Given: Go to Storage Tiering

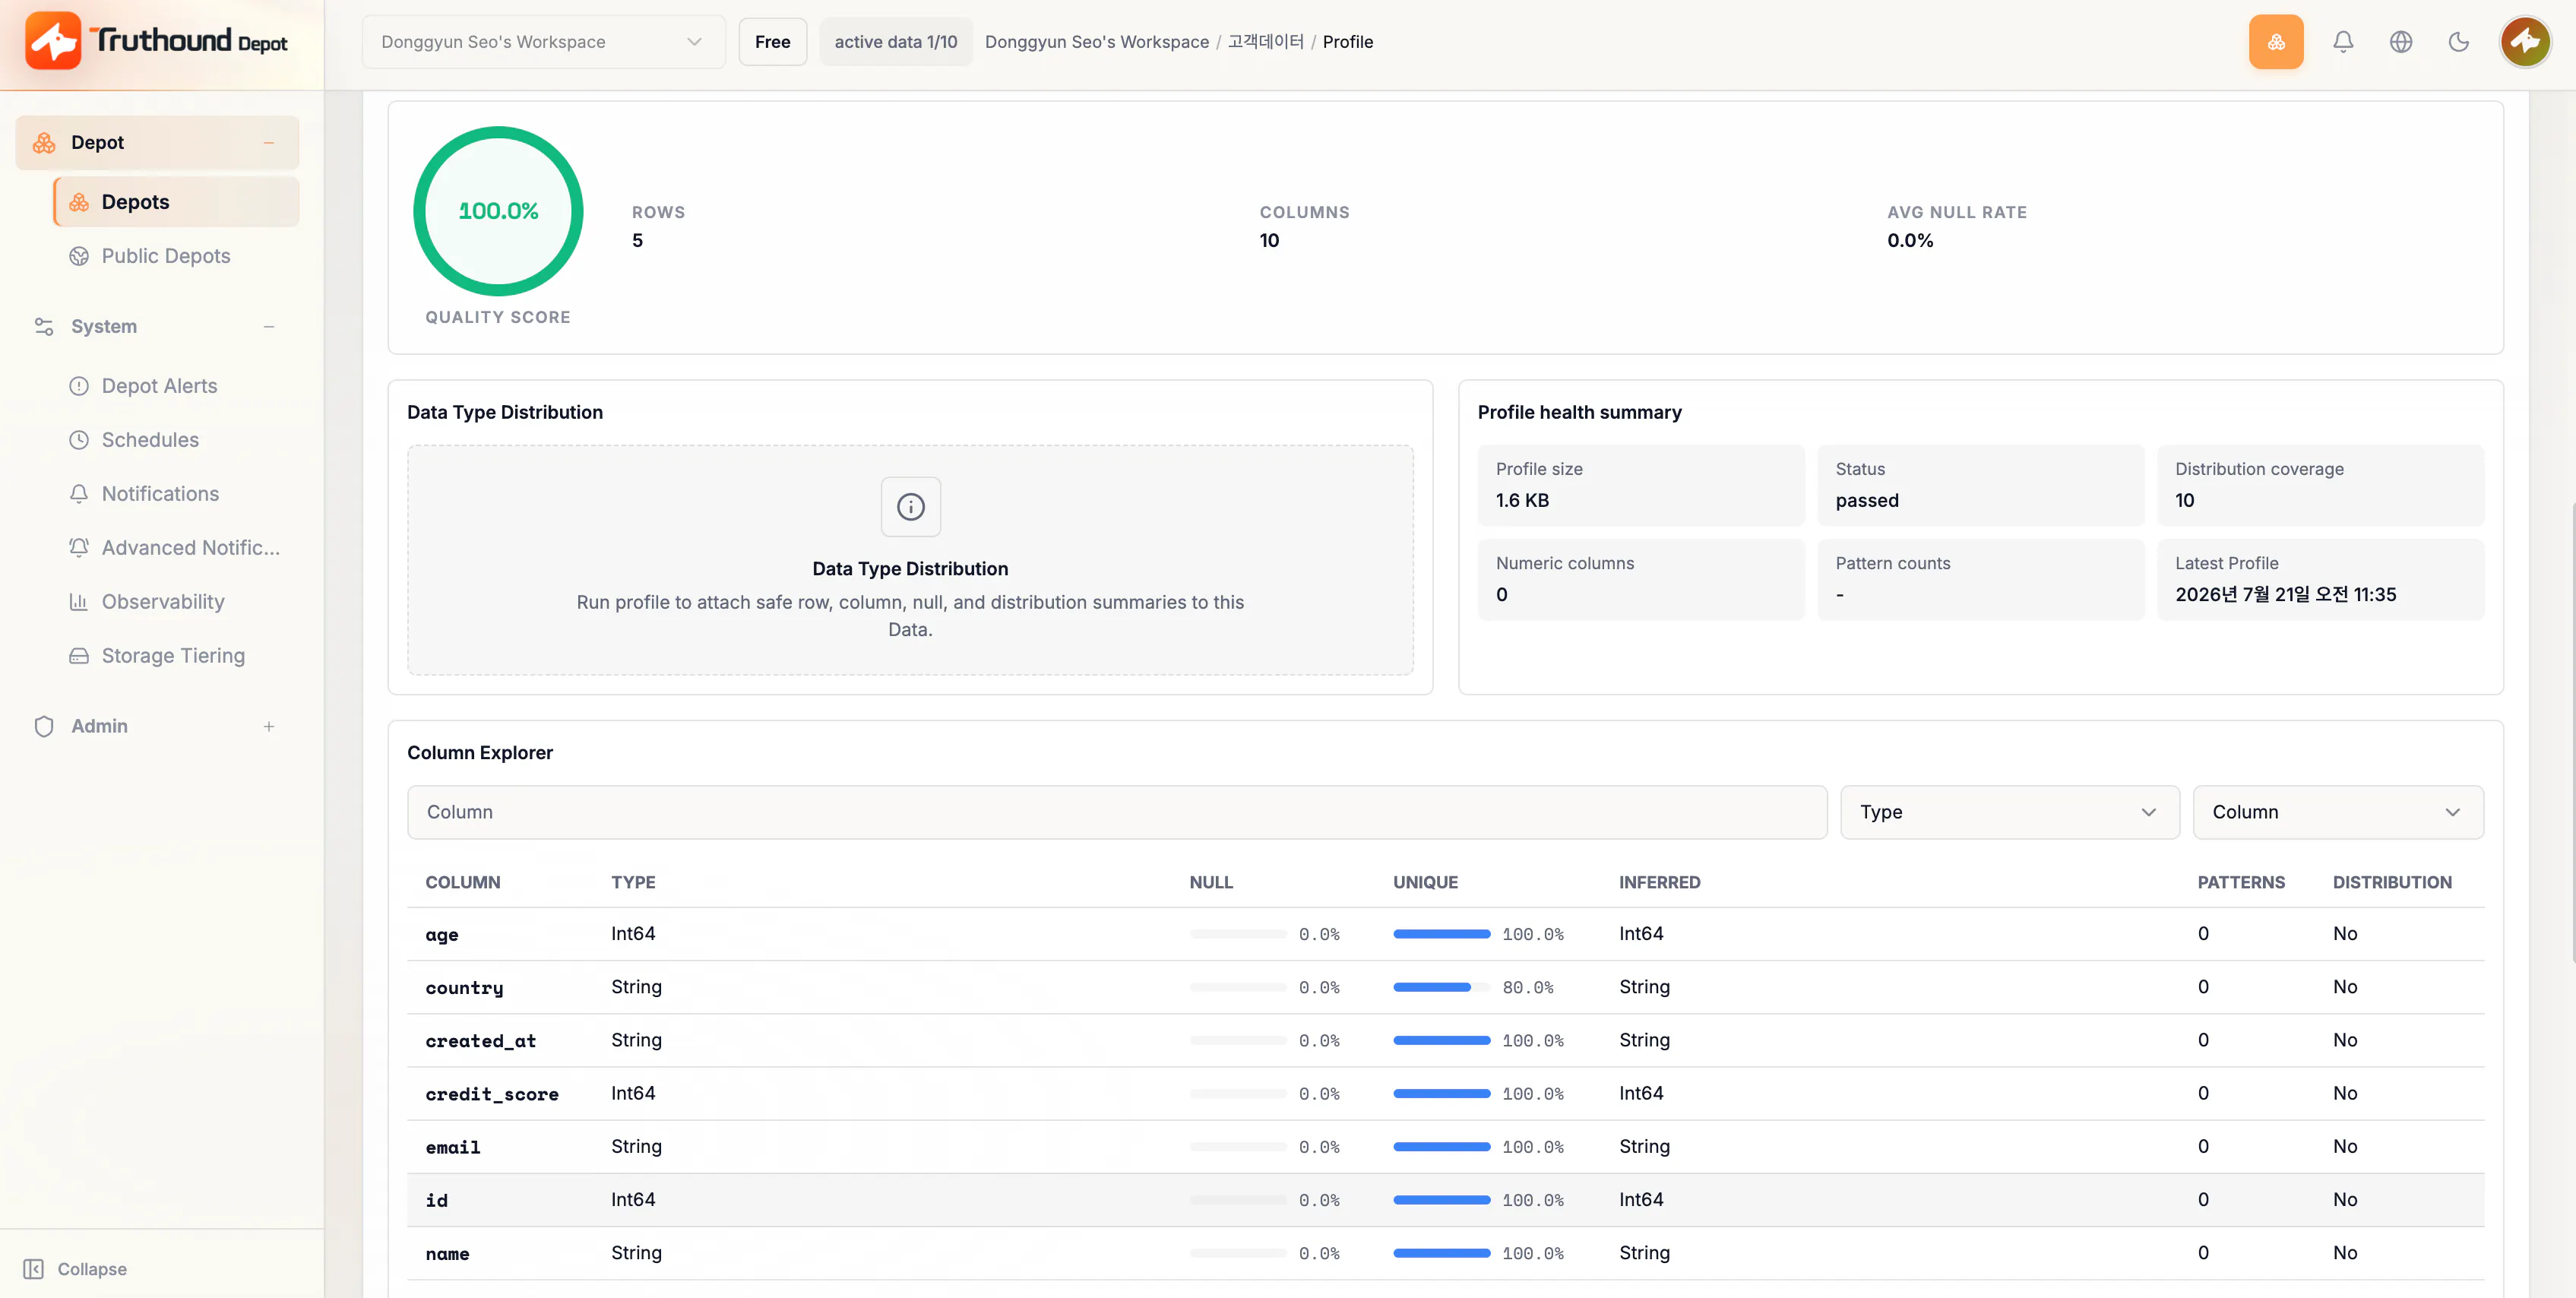Looking at the screenshot, I should (x=173, y=656).
